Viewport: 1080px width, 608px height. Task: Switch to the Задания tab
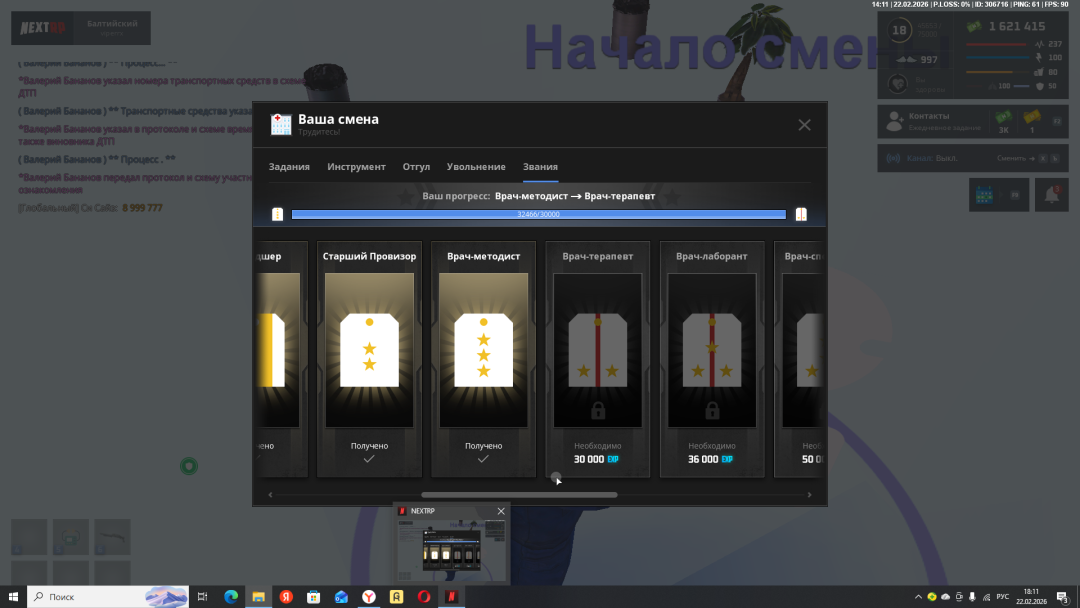coord(289,167)
